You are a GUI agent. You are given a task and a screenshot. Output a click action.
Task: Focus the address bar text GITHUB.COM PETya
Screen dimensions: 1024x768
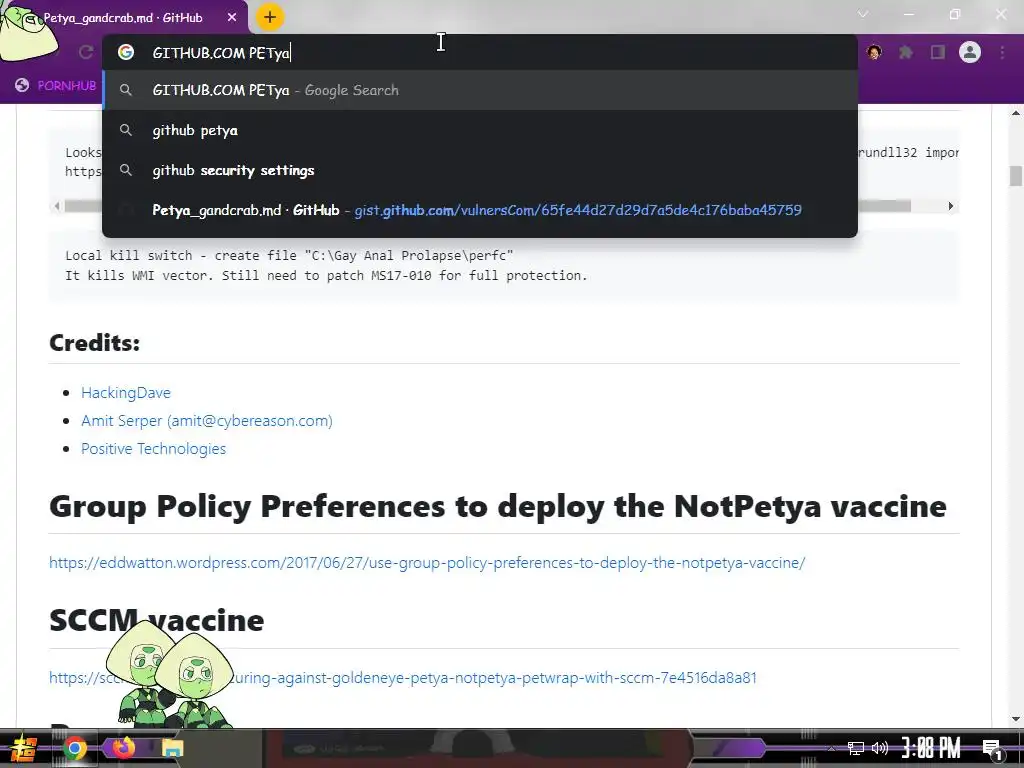[221, 53]
